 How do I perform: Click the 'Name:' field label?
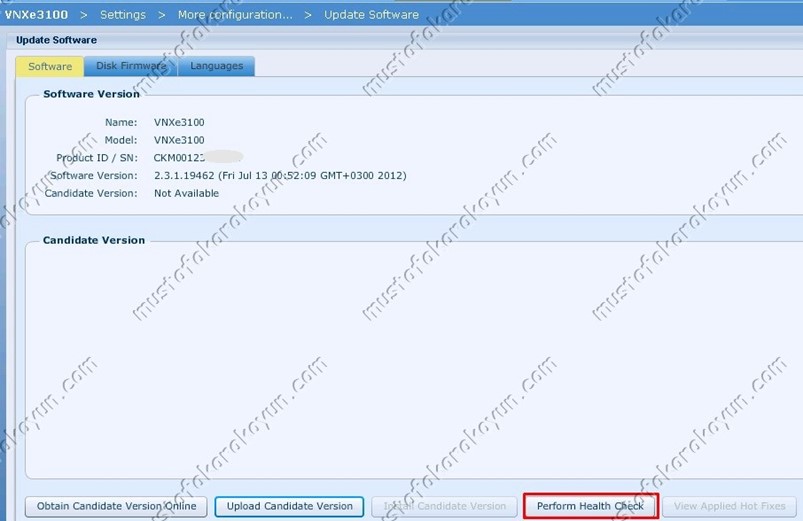pos(121,122)
